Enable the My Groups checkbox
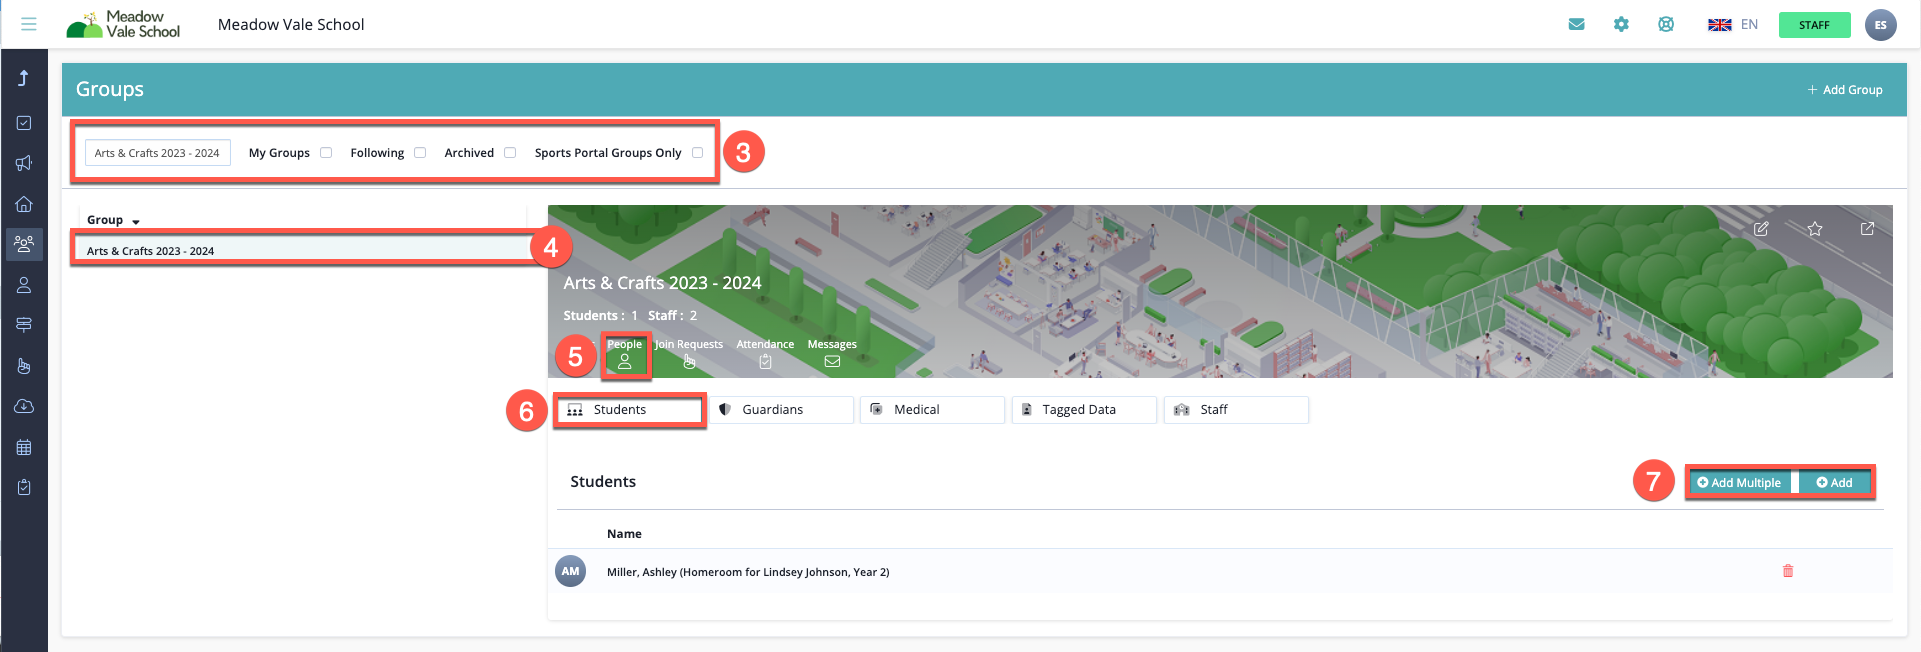This screenshot has height=652, width=1921. pos(326,153)
